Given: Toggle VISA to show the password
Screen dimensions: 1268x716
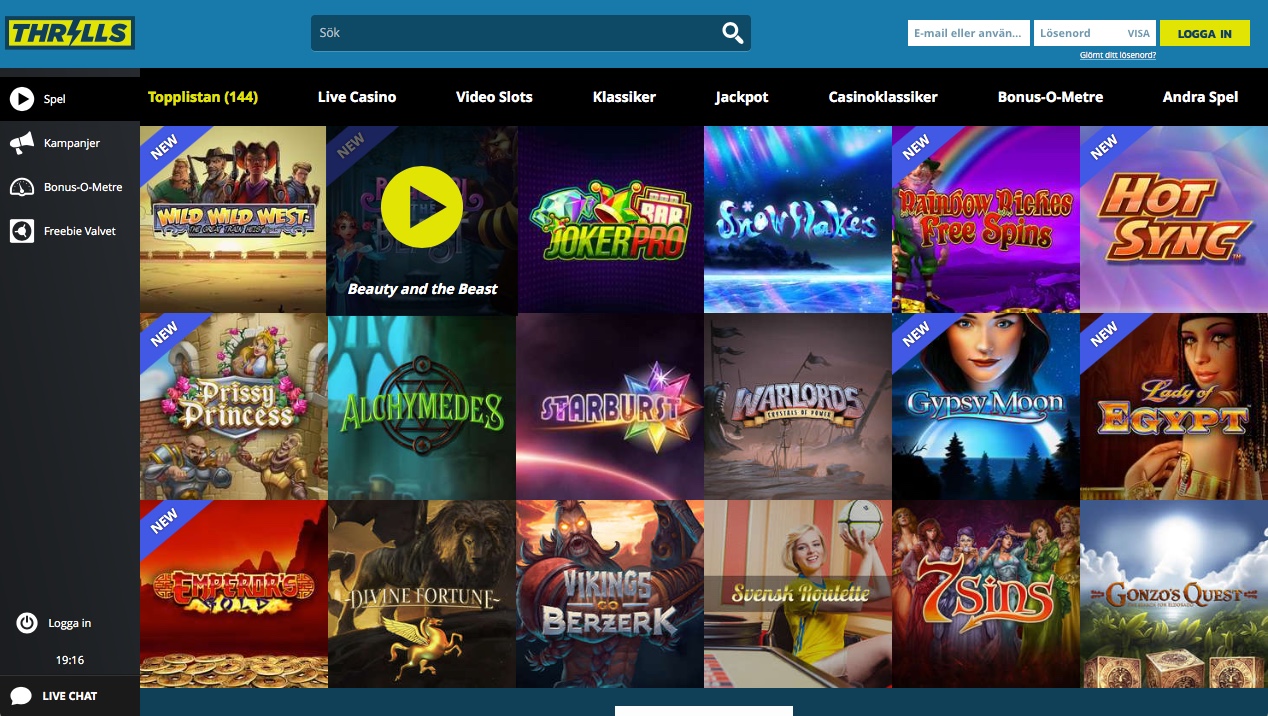Looking at the screenshot, I should (1138, 34).
